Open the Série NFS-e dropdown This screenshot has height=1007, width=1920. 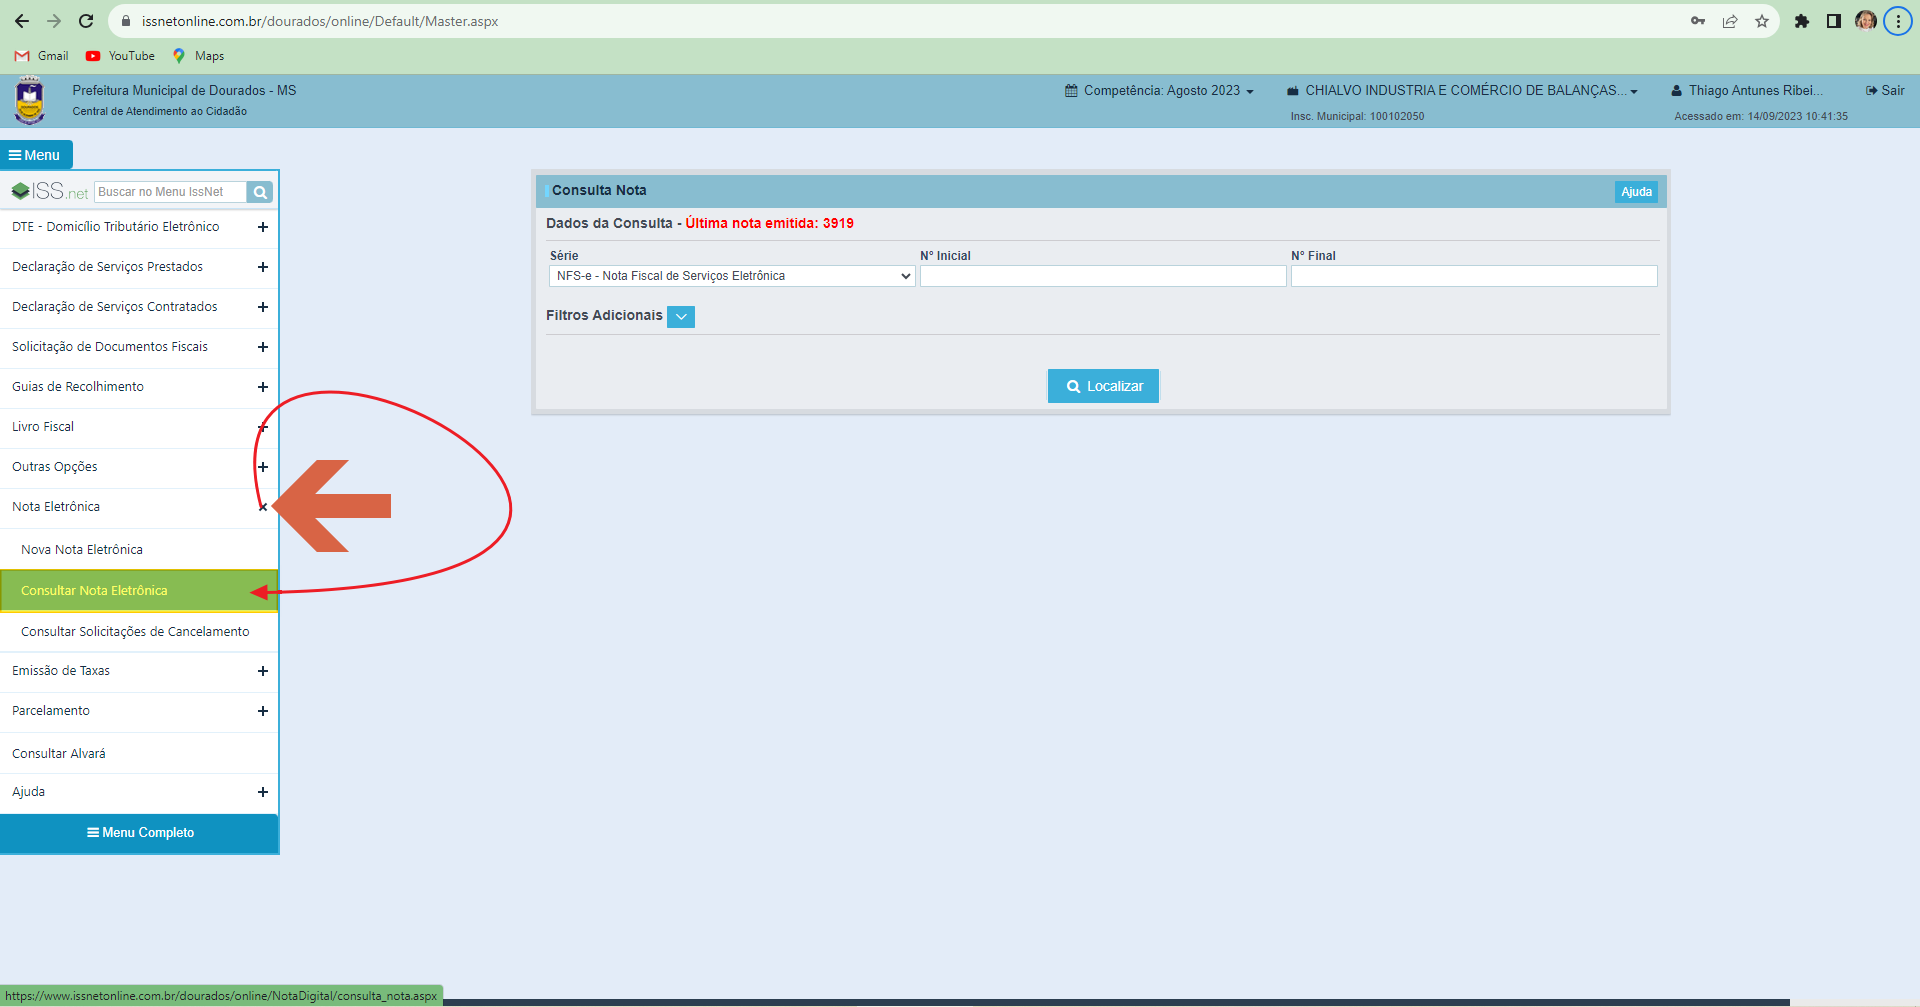(732, 276)
